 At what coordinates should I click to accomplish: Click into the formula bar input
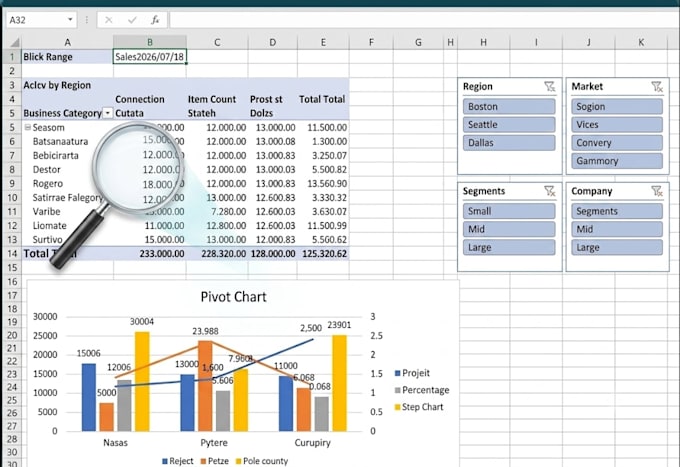click(x=423, y=20)
